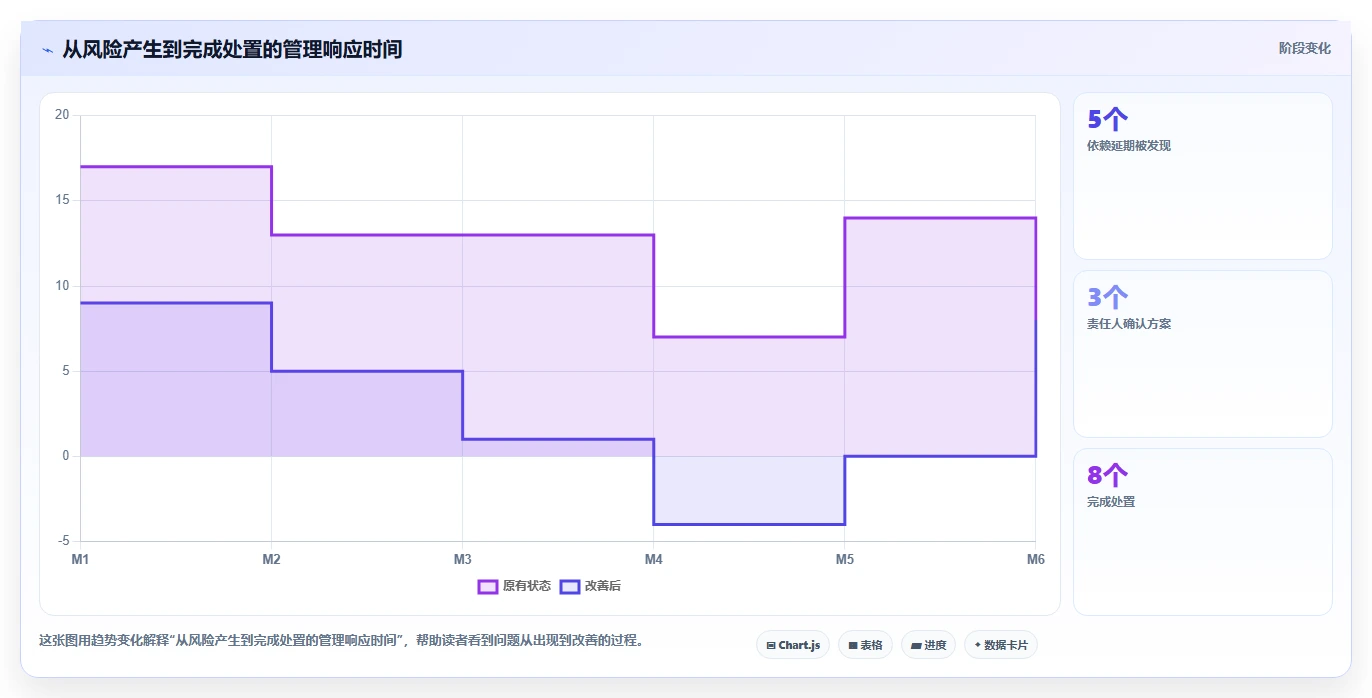Viewport: 1372px width, 698px height.
Task: Click the M2 axis label
Action: pos(271,559)
